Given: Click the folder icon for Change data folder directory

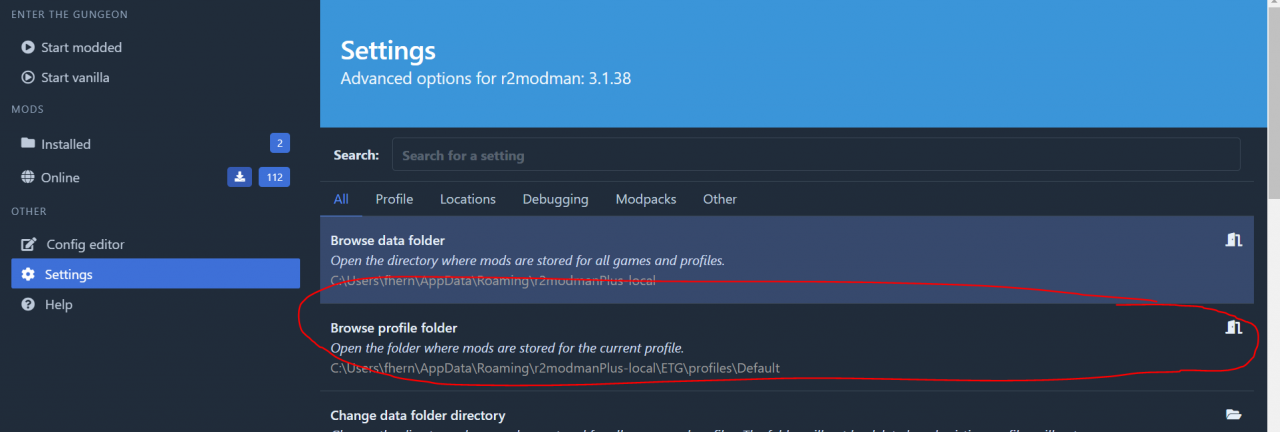Looking at the screenshot, I should coord(1233,415).
